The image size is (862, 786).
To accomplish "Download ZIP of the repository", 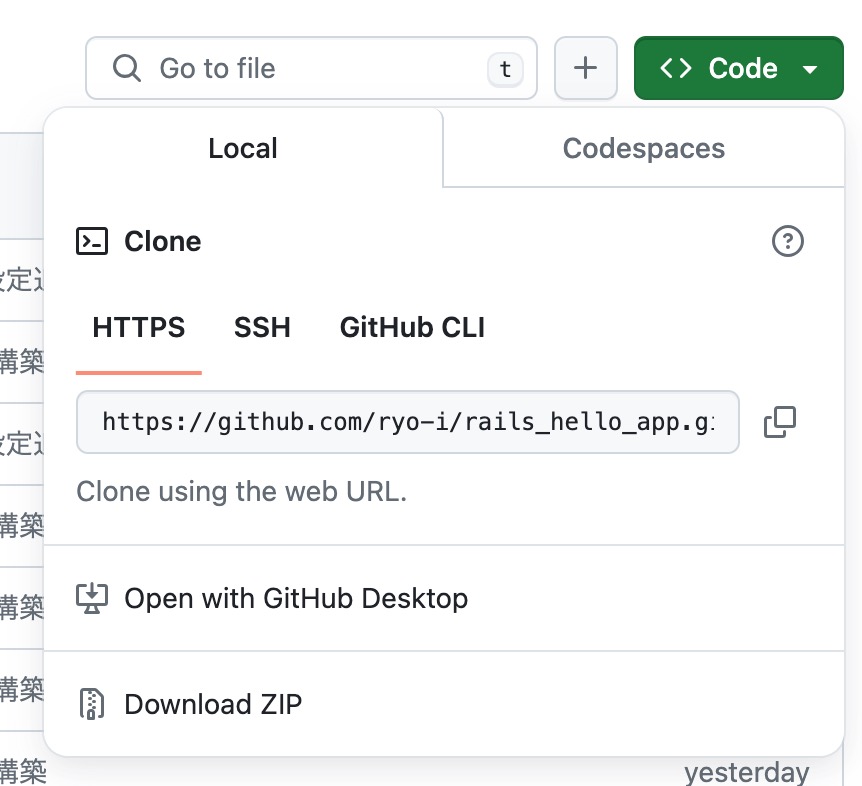I will point(444,704).
